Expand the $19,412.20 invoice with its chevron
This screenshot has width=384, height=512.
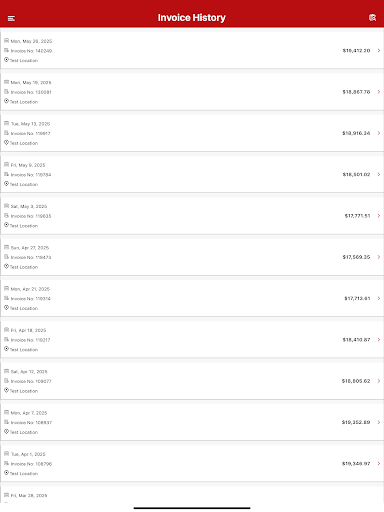tap(379, 50)
